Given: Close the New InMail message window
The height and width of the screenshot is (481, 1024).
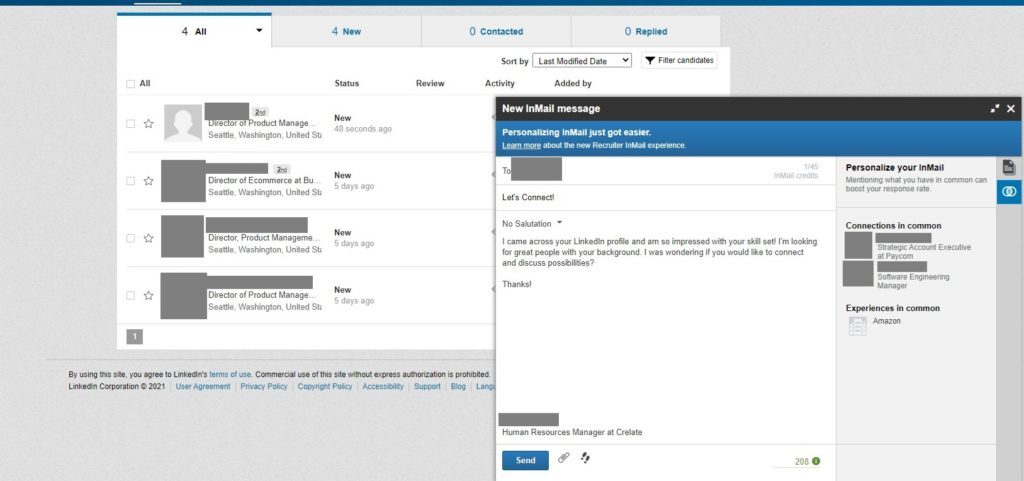Looking at the screenshot, I should pyautogui.click(x=1011, y=108).
